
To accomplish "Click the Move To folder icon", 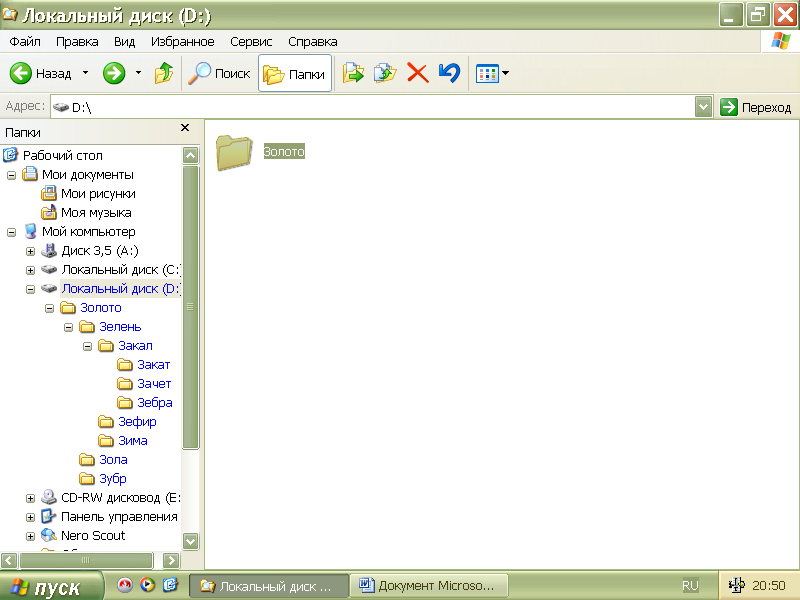I will tap(353, 73).
